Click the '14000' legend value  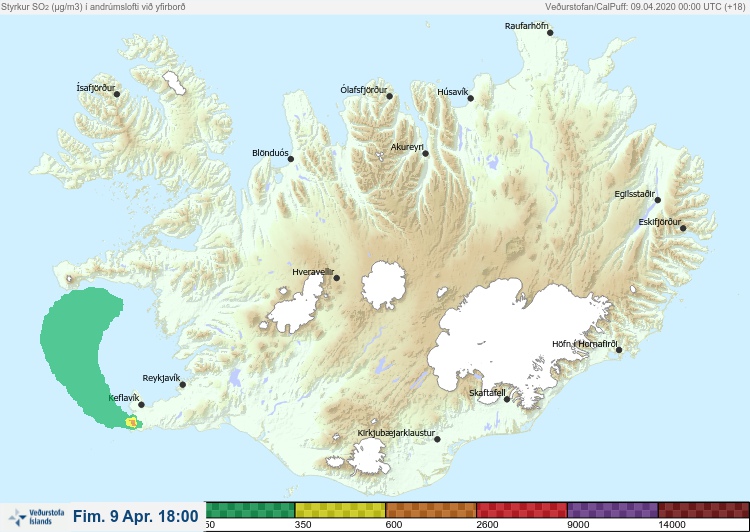click(672, 525)
